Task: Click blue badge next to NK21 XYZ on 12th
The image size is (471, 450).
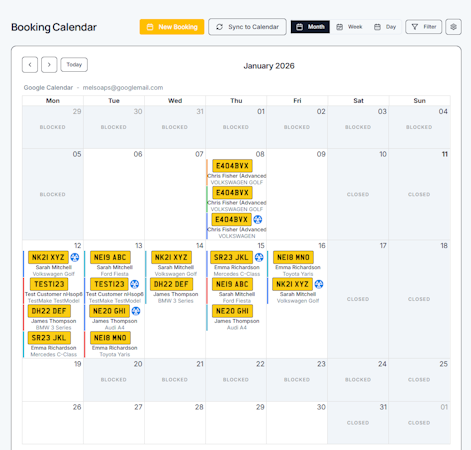Action: coord(75,257)
